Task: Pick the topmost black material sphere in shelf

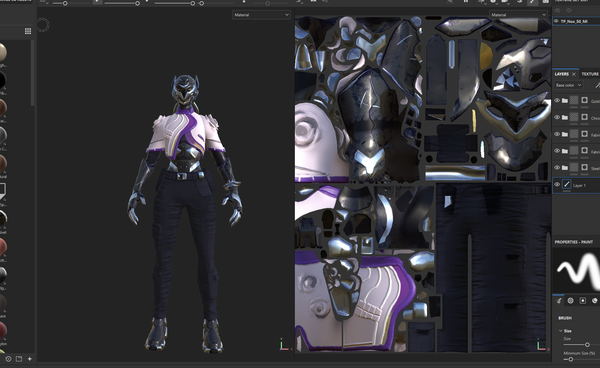Action: [2, 80]
